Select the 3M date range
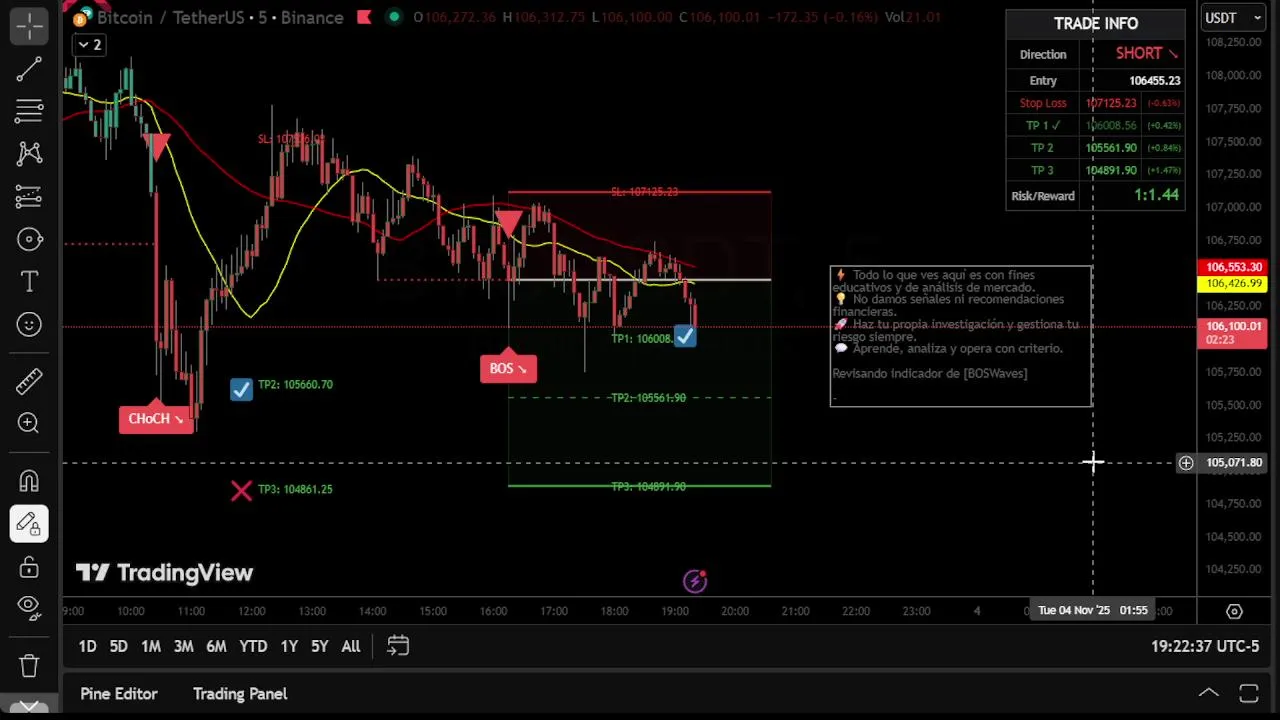The height and width of the screenshot is (720, 1280). [x=183, y=646]
